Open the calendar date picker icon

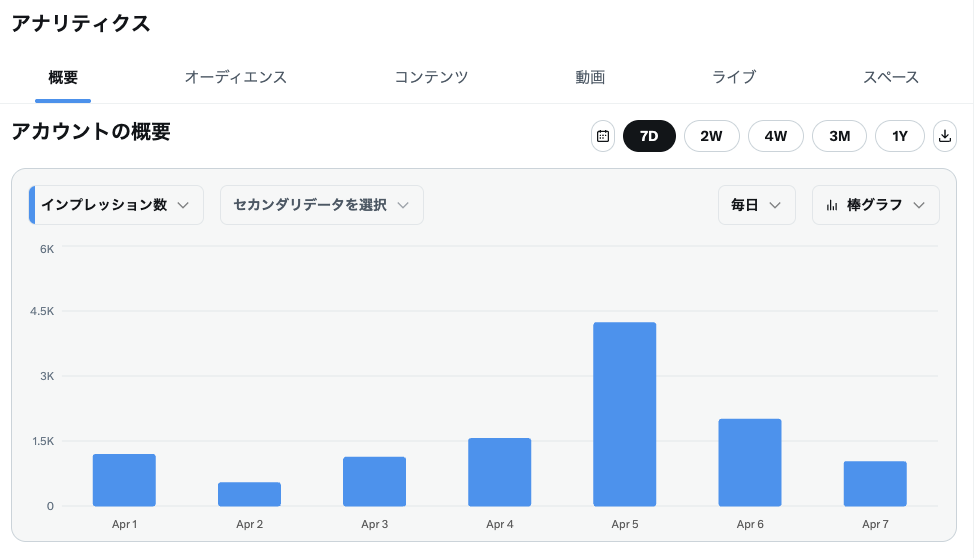pyautogui.click(x=603, y=136)
